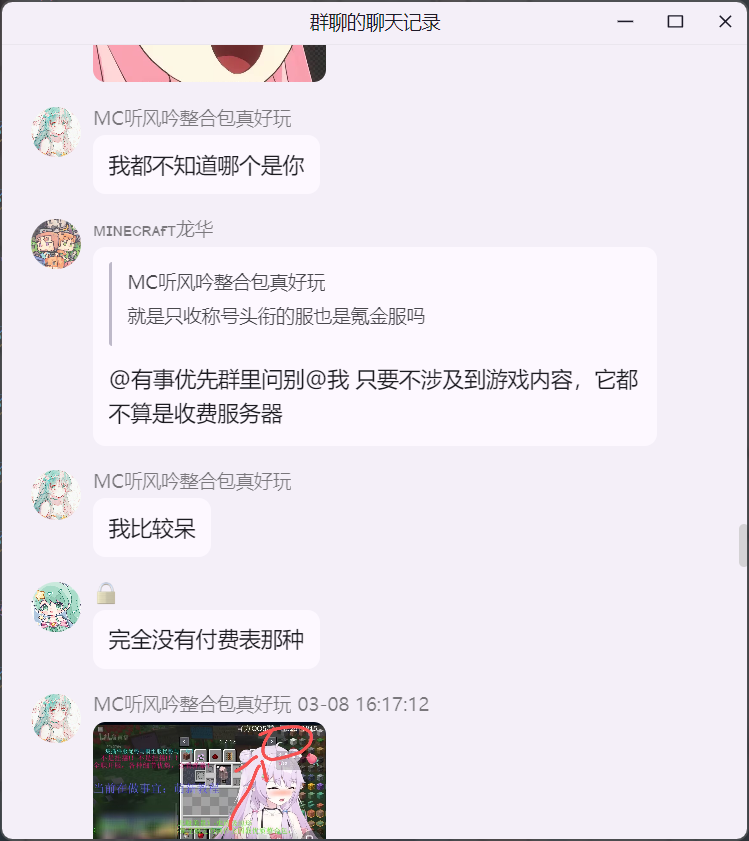This screenshot has height=841, width=749.
Task: Select the 完全没有付费表那种 message bubble
Action: (207, 639)
